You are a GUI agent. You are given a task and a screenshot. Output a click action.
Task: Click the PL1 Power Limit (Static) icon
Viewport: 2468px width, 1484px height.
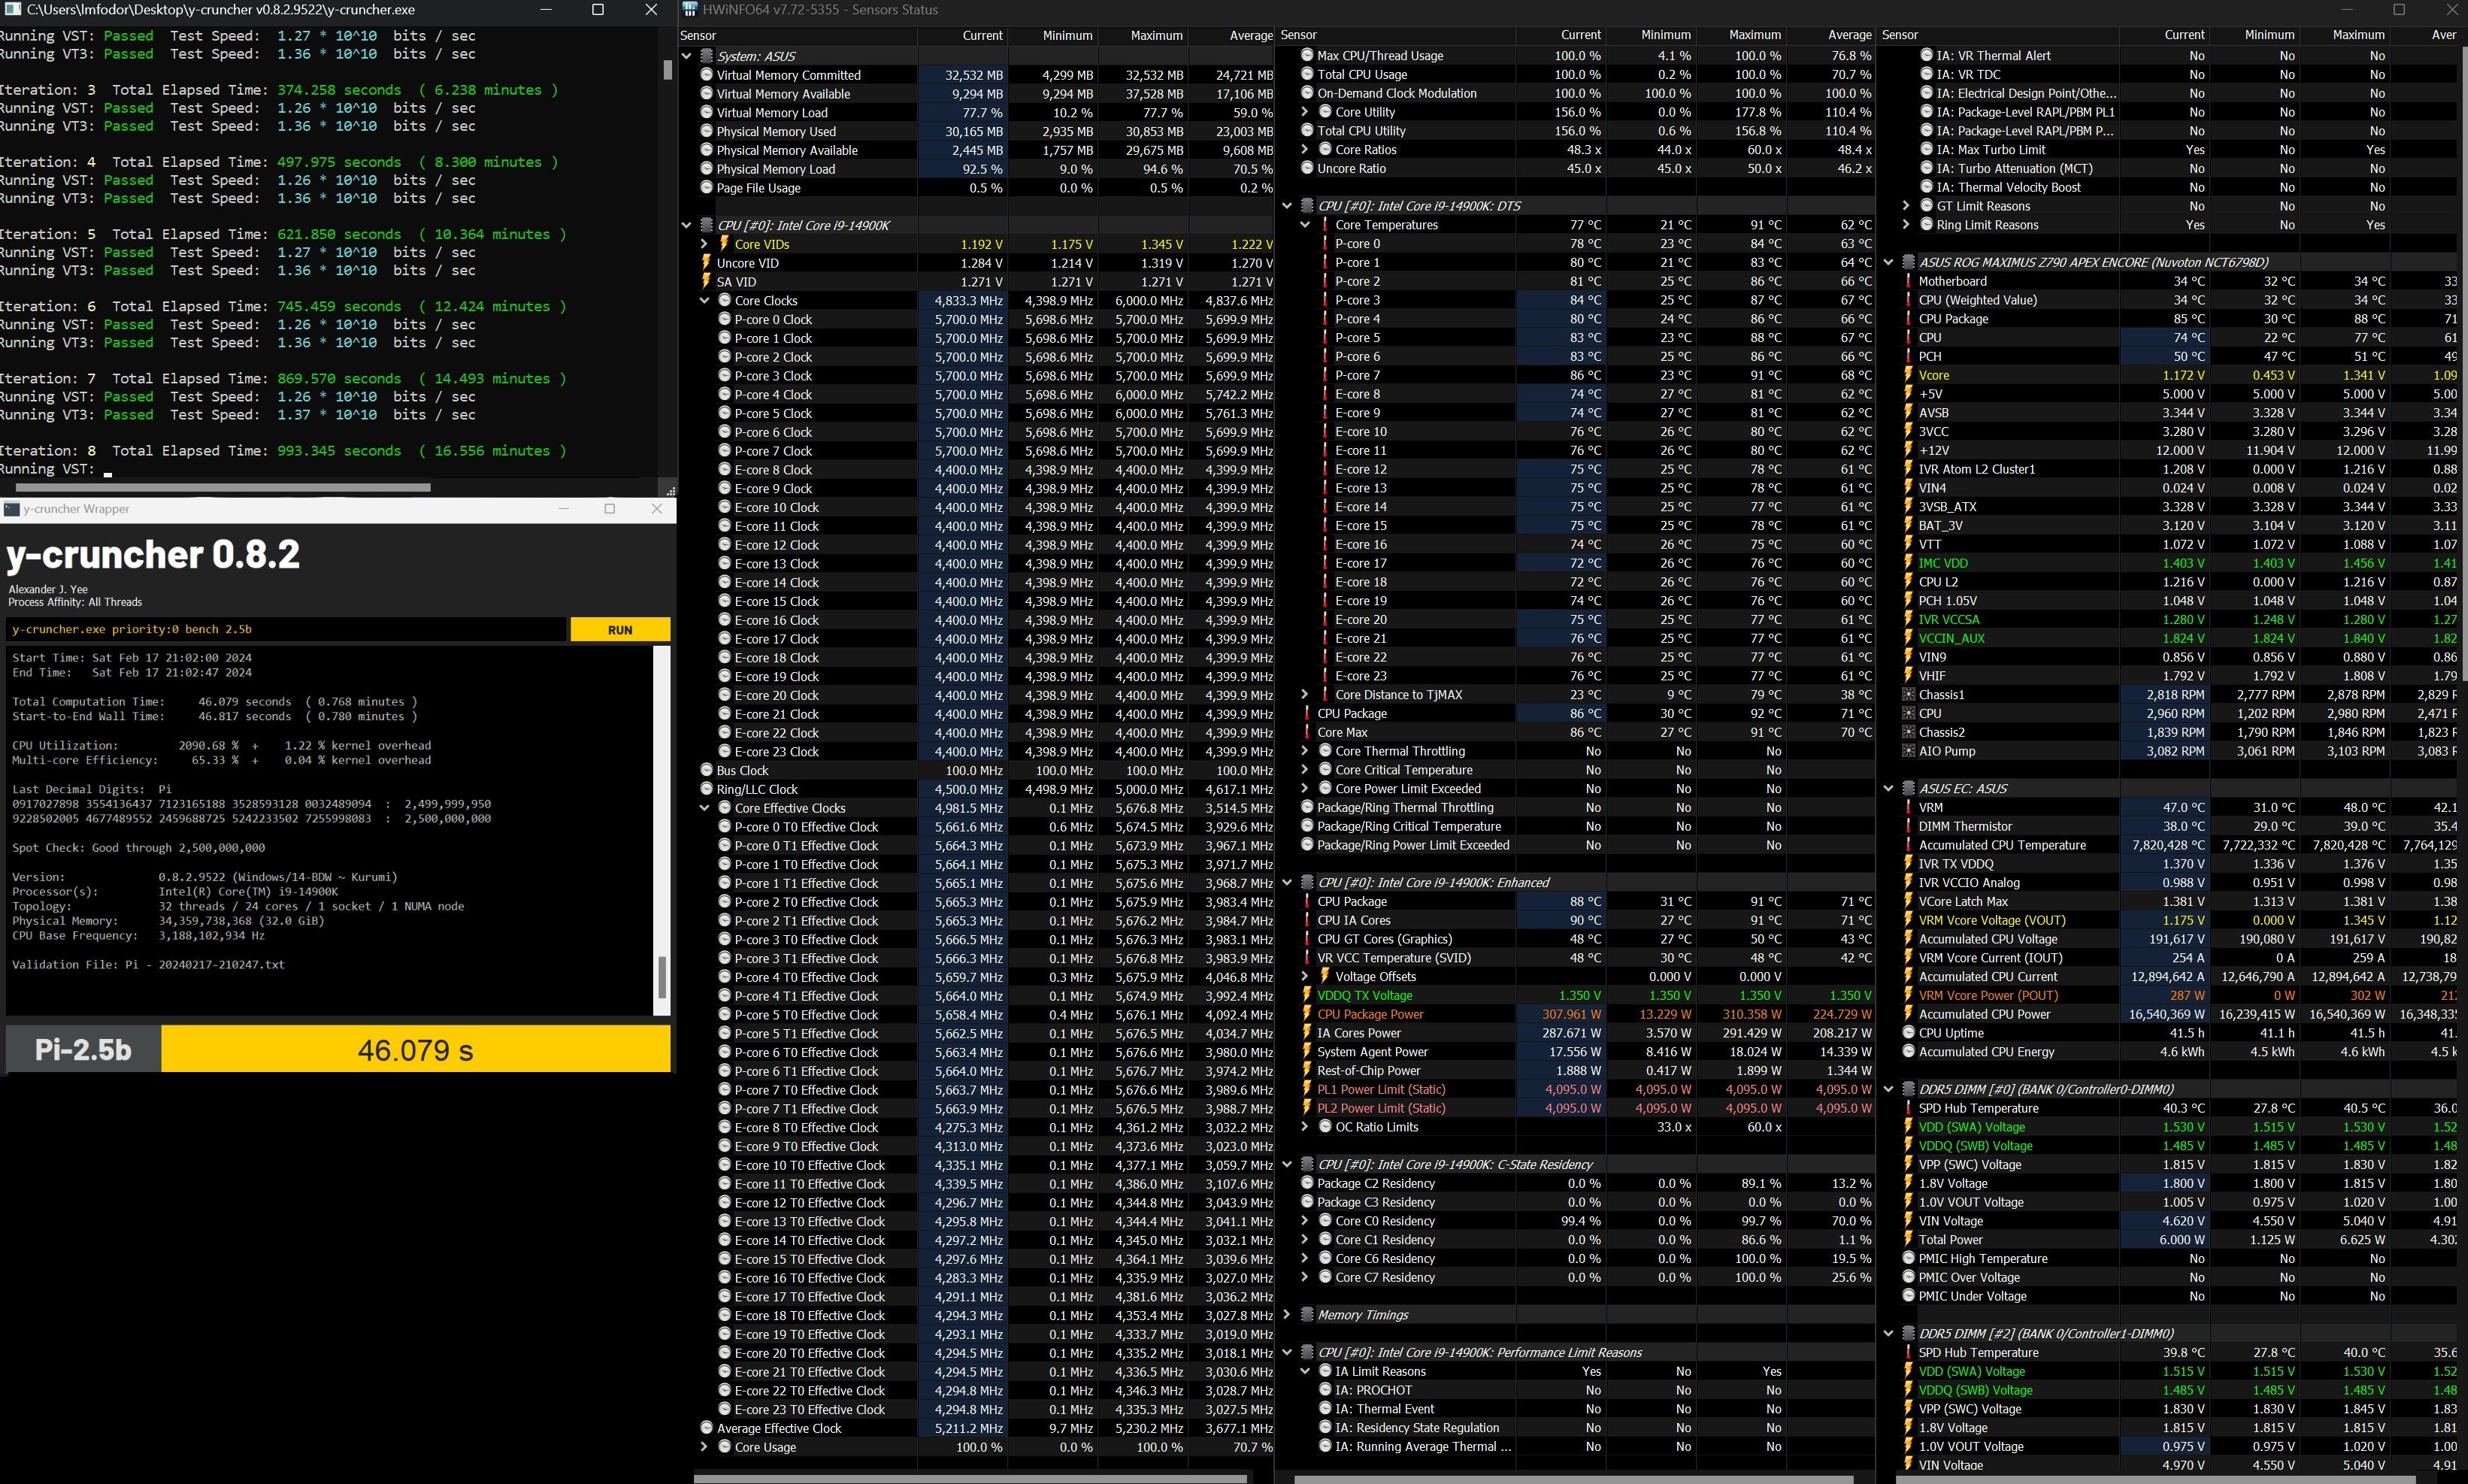1307,1089
